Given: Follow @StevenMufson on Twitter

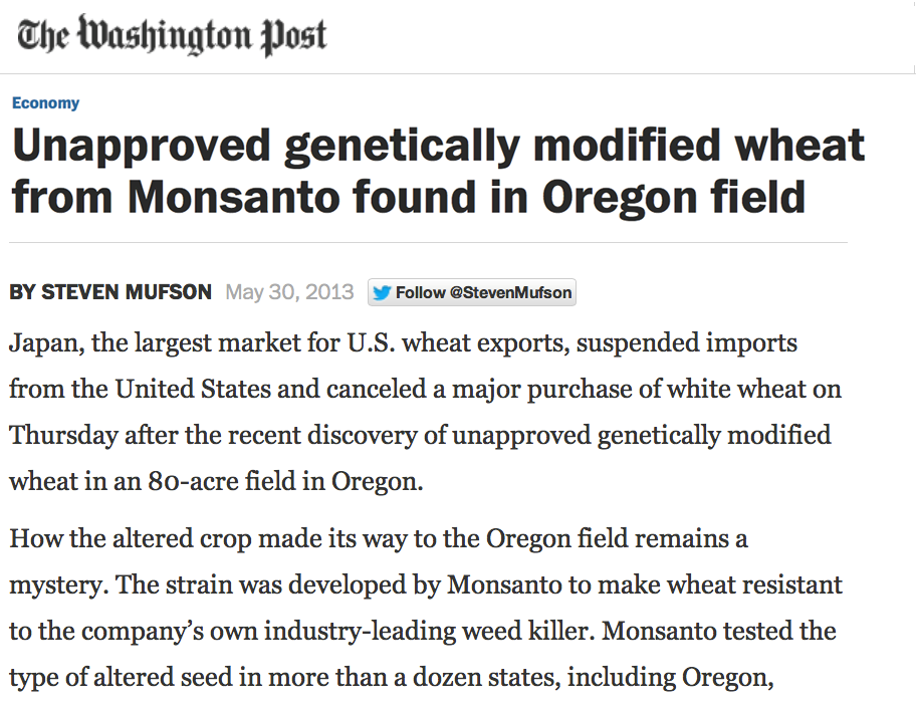Looking at the screenshot, I should click(x=472, y=293).
